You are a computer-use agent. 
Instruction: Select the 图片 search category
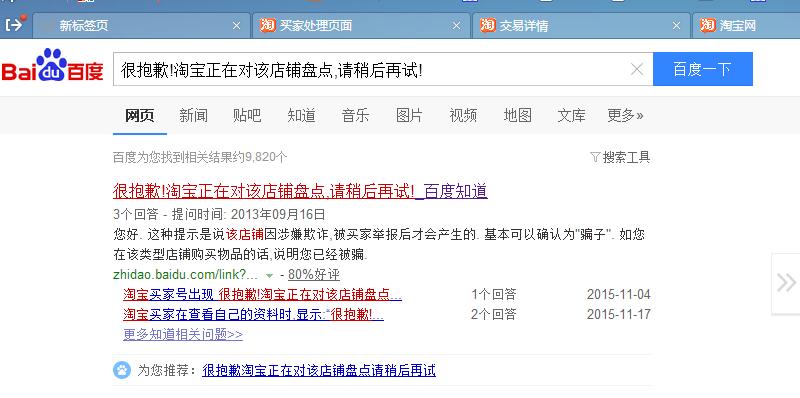click(x=409, y=115)
